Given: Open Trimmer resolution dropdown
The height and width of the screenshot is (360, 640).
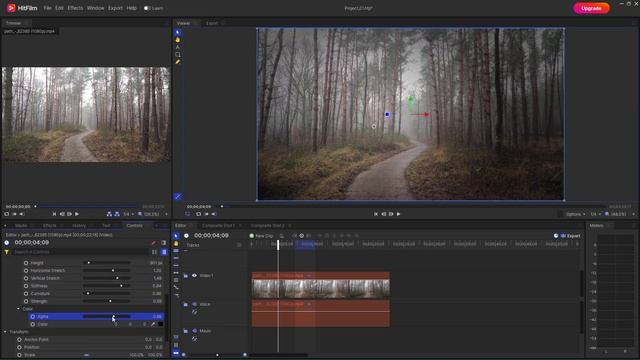Looking at the screenshot, I should coord(129,214).
